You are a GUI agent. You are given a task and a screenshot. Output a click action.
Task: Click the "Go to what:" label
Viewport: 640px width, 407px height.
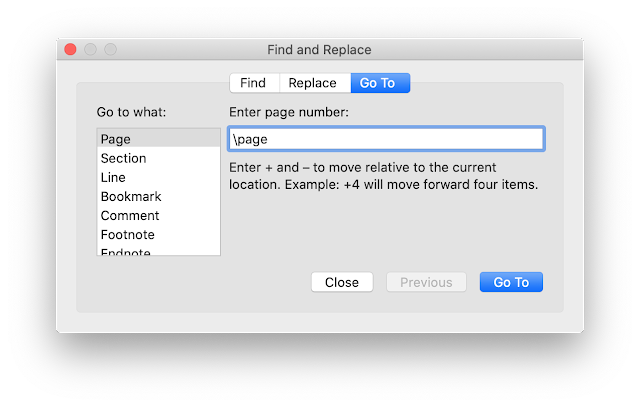[x=131, y=112]
